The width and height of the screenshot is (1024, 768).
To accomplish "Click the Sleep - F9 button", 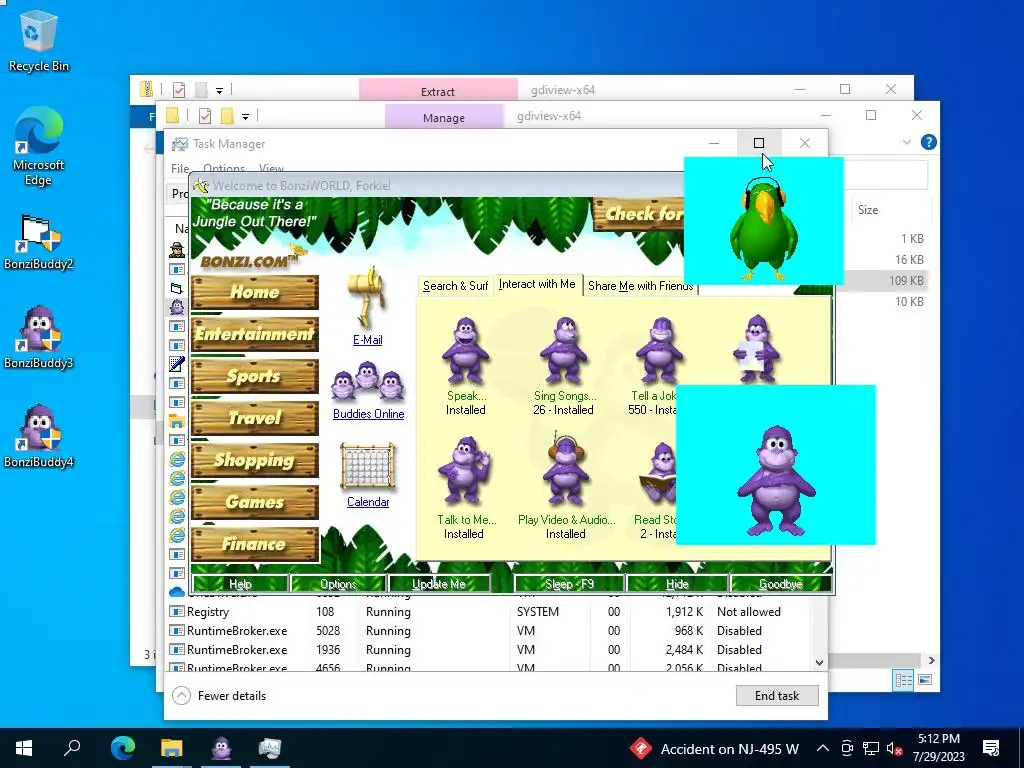I will [x=569, y=584].
